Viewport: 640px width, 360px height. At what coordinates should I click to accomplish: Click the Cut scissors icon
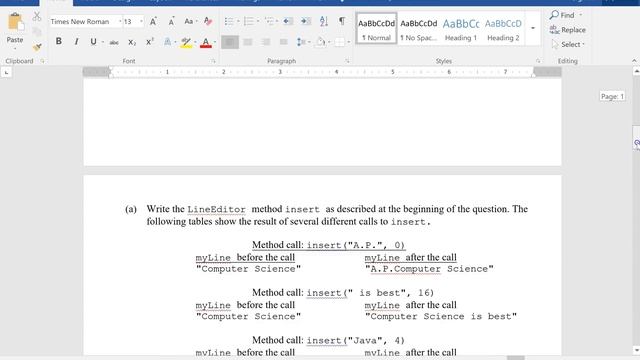pos(37,16)
